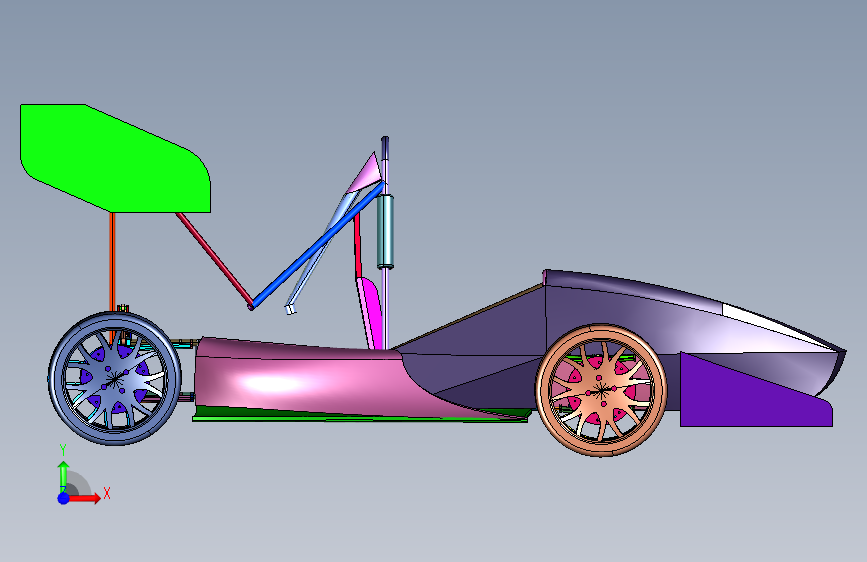Click the red X label of triad
The height and width of the screenshot is (562, 867).
[x=107, y=493]
